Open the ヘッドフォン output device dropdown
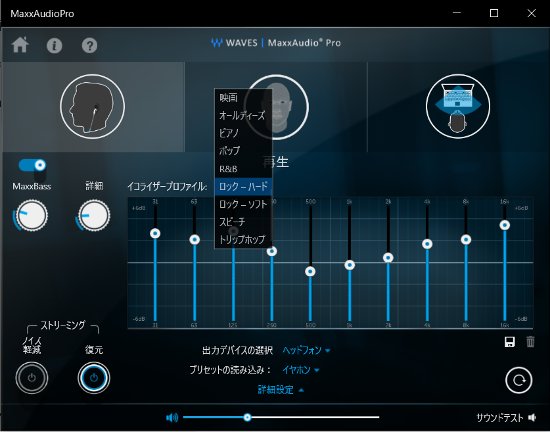550x432 pixels. tap(306, 350)
